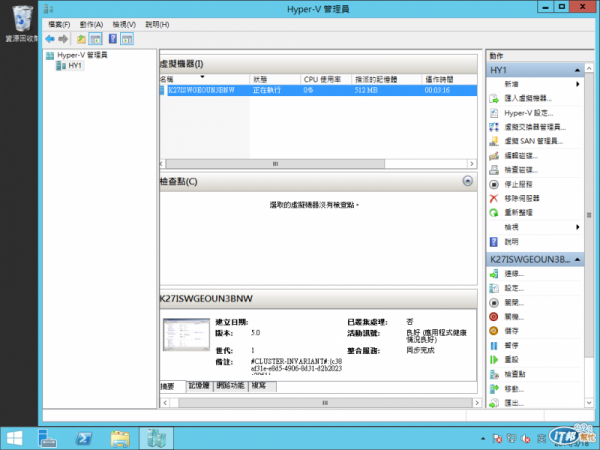Click 暫停 (Pause) VM action
Image resolution: width=600 pixels, height=450 pixels.
pyautogui.click(x=511, y=346)
